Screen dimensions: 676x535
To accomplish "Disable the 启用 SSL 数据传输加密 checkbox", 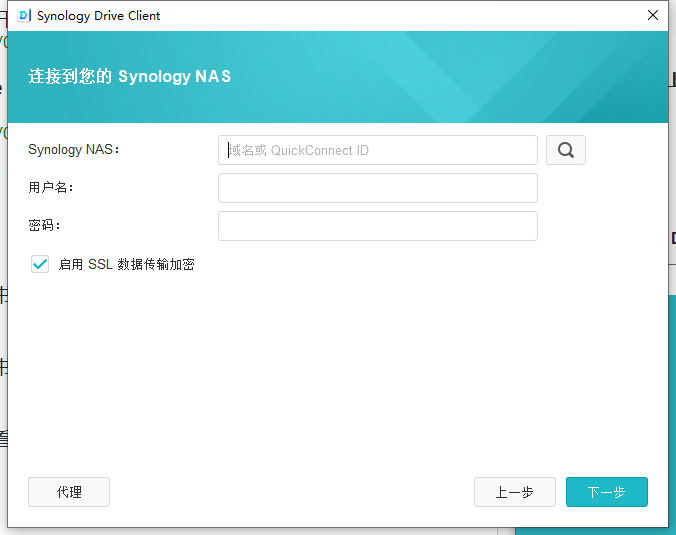I will [40, 264].
